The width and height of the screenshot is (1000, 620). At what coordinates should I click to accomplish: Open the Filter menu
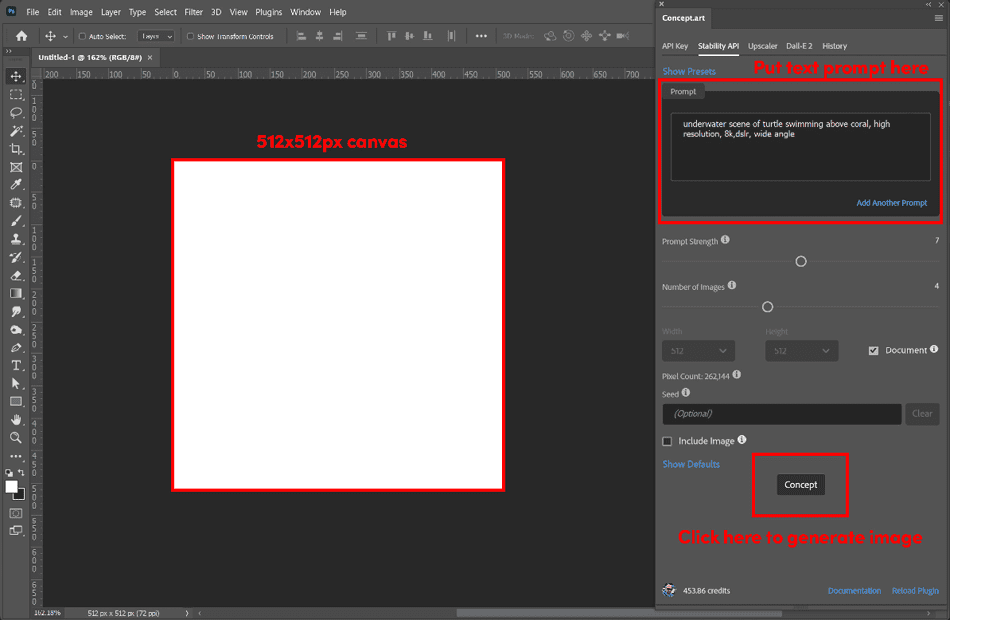pyautogui.click(x=193, y=12)
